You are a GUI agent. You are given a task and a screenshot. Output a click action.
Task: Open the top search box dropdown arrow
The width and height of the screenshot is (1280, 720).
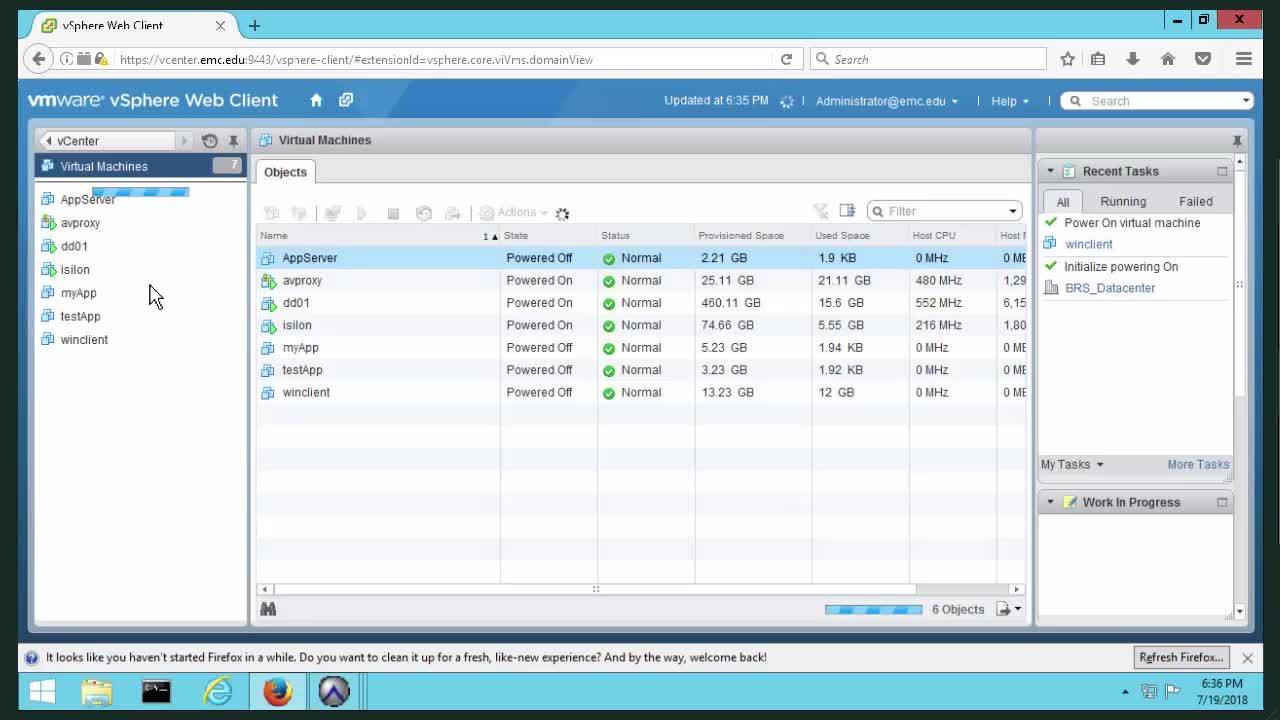[x=1246, y=101]
